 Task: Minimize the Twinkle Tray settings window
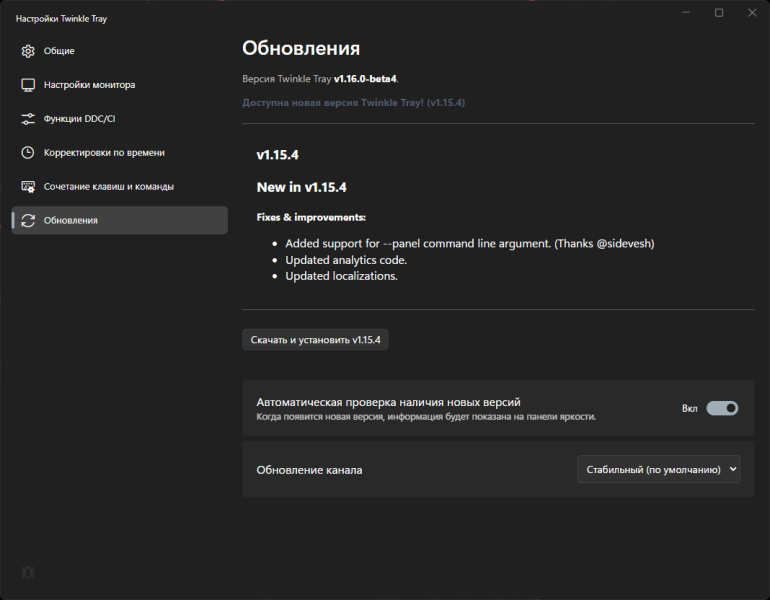[686, 13]
